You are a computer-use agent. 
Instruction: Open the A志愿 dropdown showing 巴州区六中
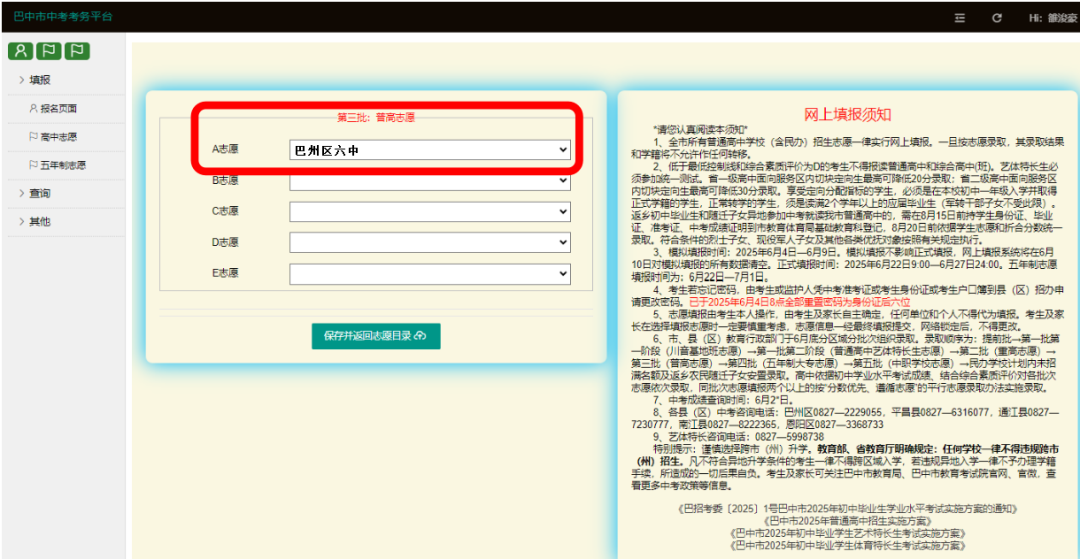(x=430, y=150)
